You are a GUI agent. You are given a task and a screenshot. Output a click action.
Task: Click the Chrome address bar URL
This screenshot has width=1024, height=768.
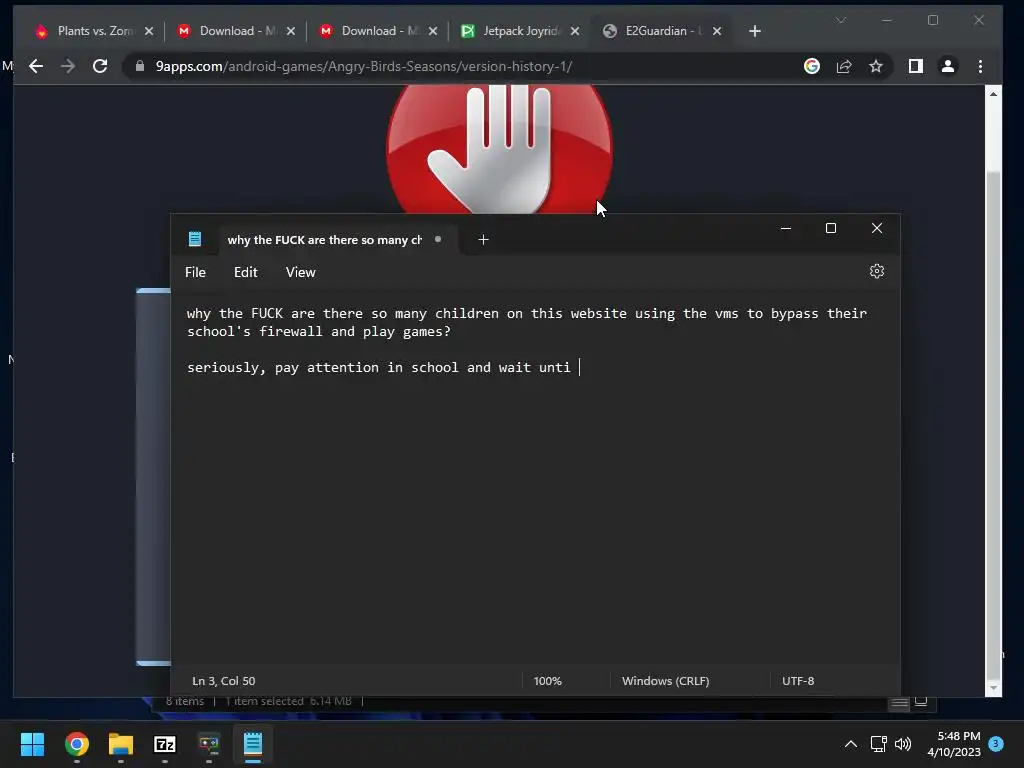point(364,66)
